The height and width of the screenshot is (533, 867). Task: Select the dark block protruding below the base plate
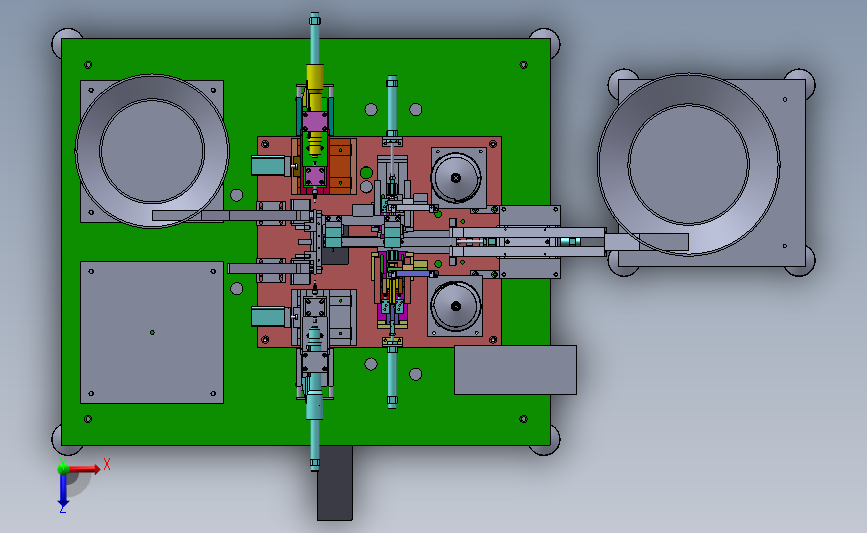coord(335,483)
